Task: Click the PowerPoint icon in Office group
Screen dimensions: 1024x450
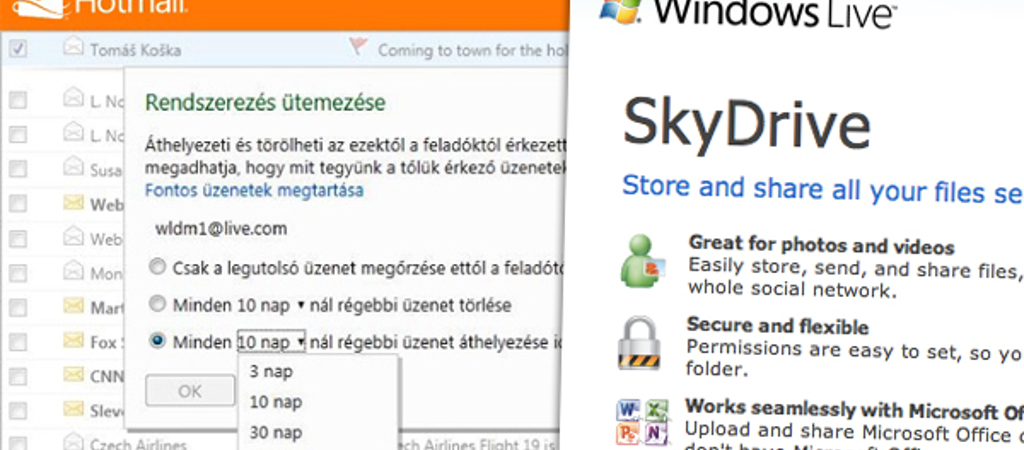Action: point(629,434)
